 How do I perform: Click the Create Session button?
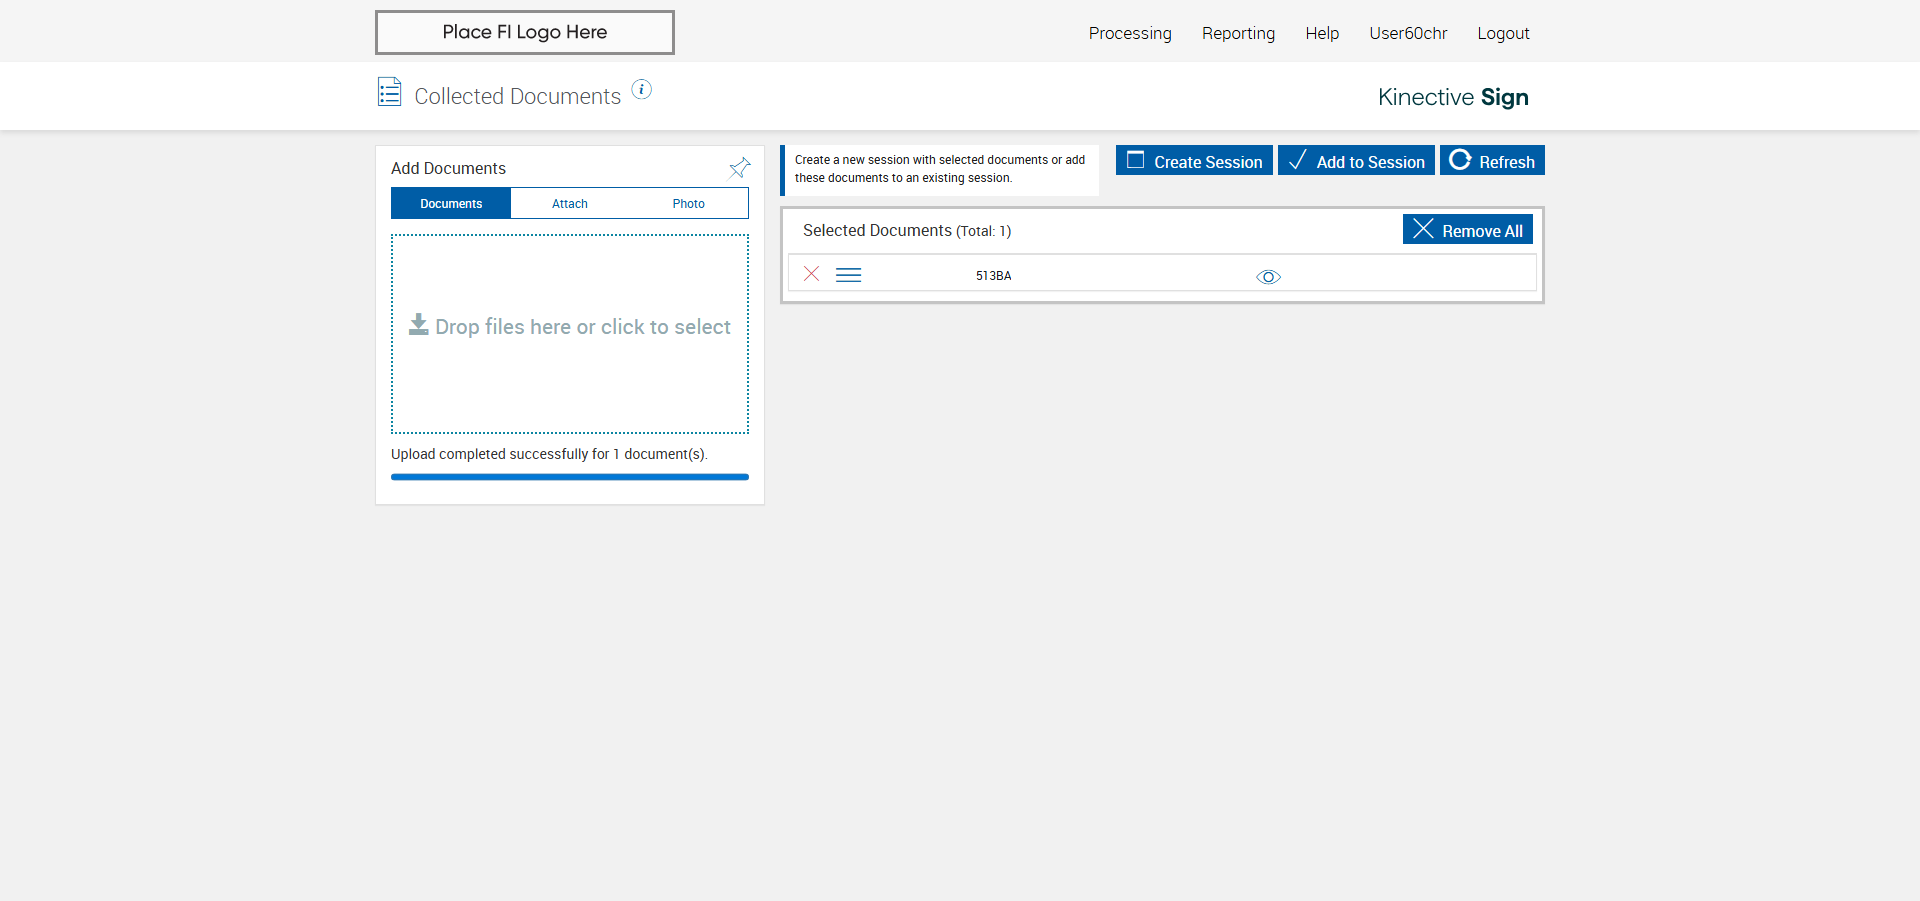(x=1194, y=160)
